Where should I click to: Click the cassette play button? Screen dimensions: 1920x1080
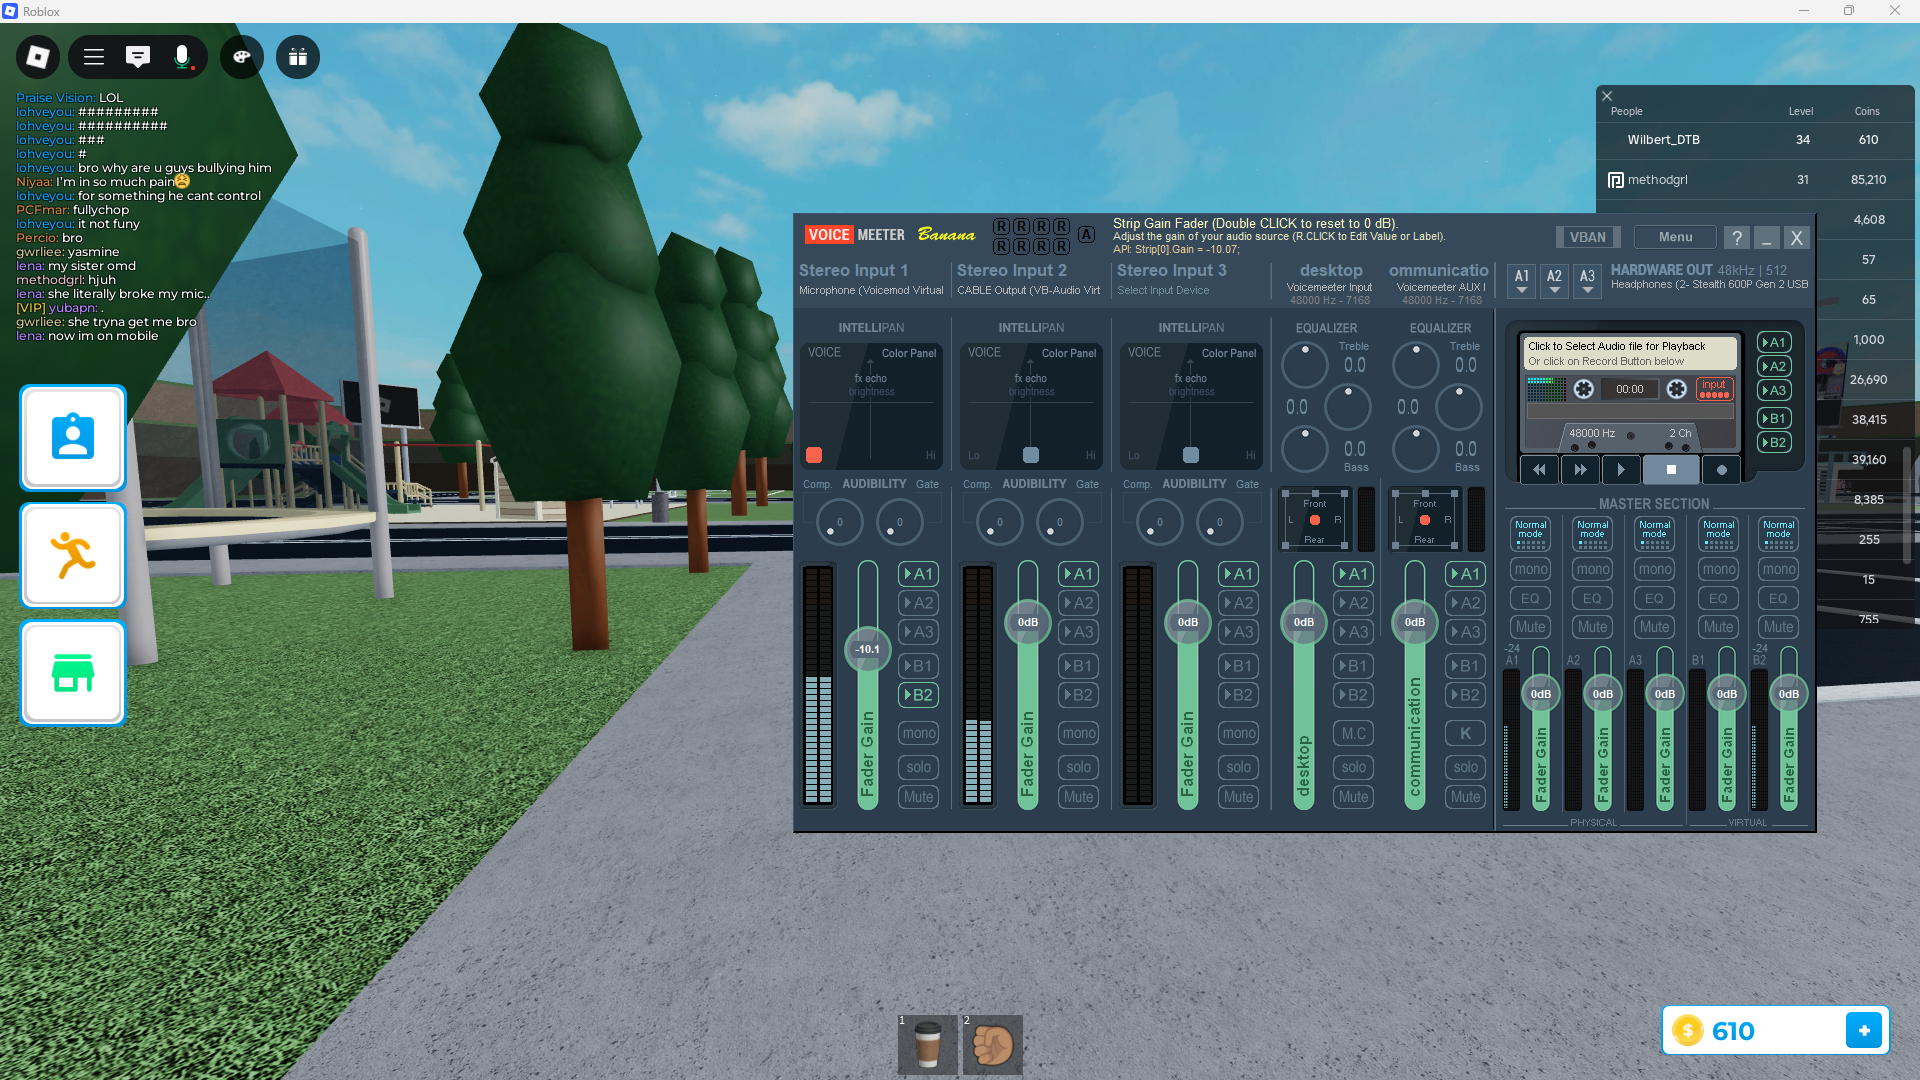pos(1621,469)
